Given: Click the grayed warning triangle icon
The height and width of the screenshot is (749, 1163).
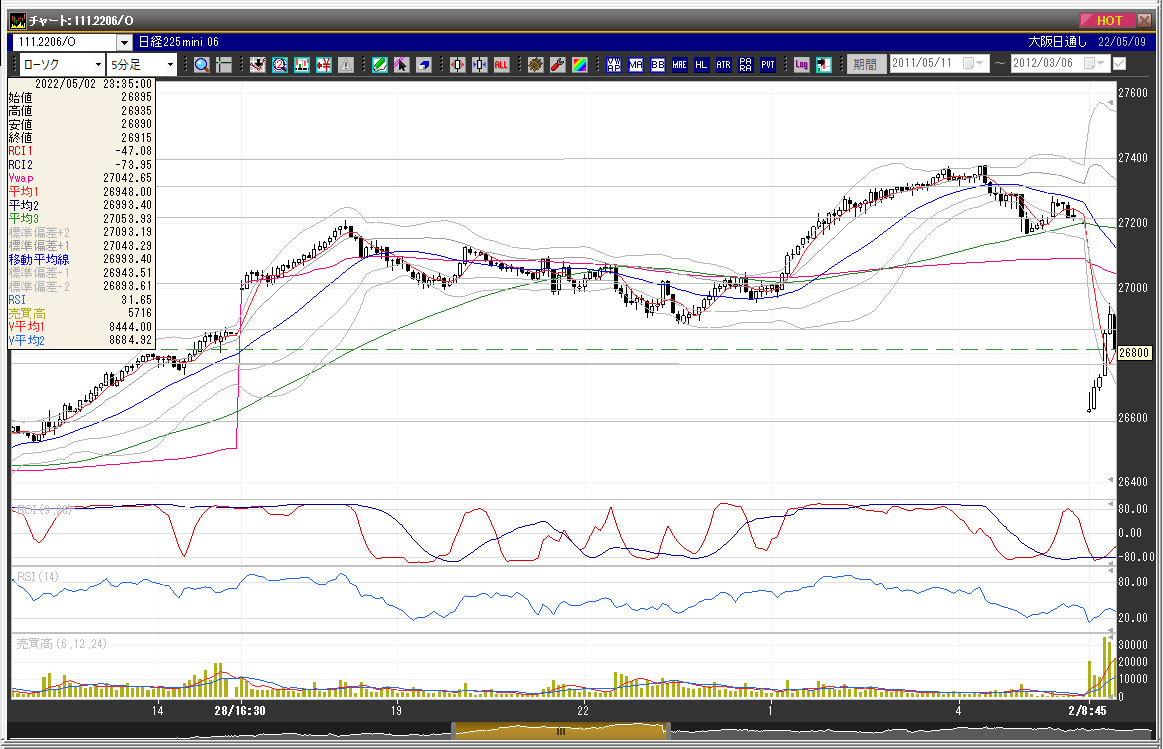Looking at the screenshot, I should [x=346, y=65].
